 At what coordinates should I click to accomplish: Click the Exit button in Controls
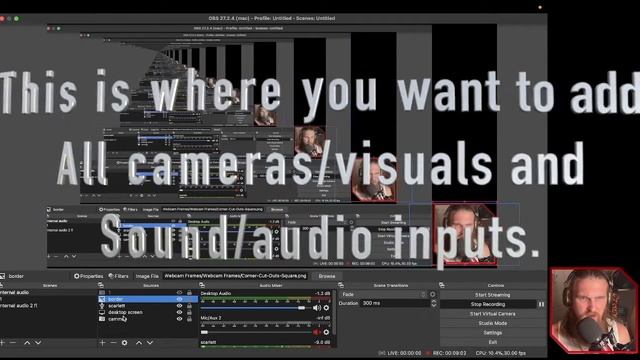click(x=493, y=342)
